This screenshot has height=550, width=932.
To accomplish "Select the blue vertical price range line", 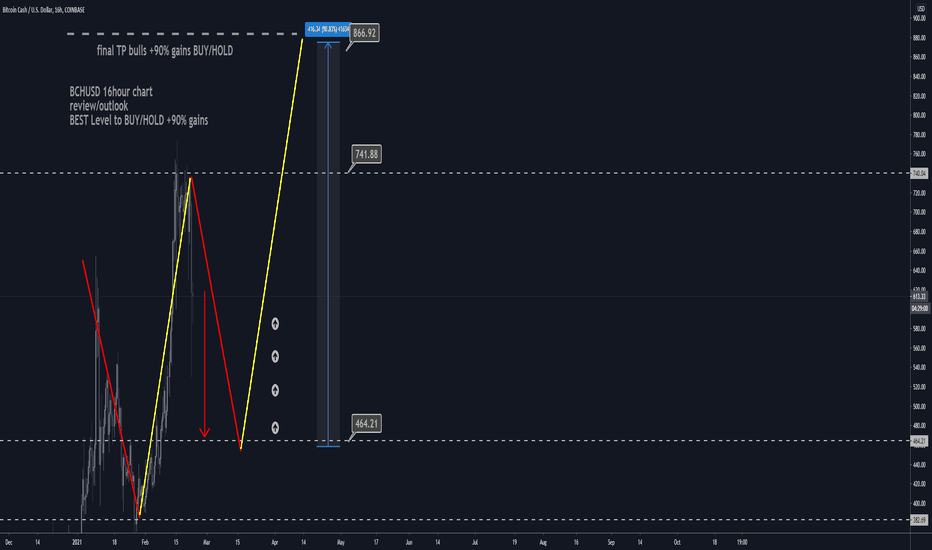I will tap(328, 244).
